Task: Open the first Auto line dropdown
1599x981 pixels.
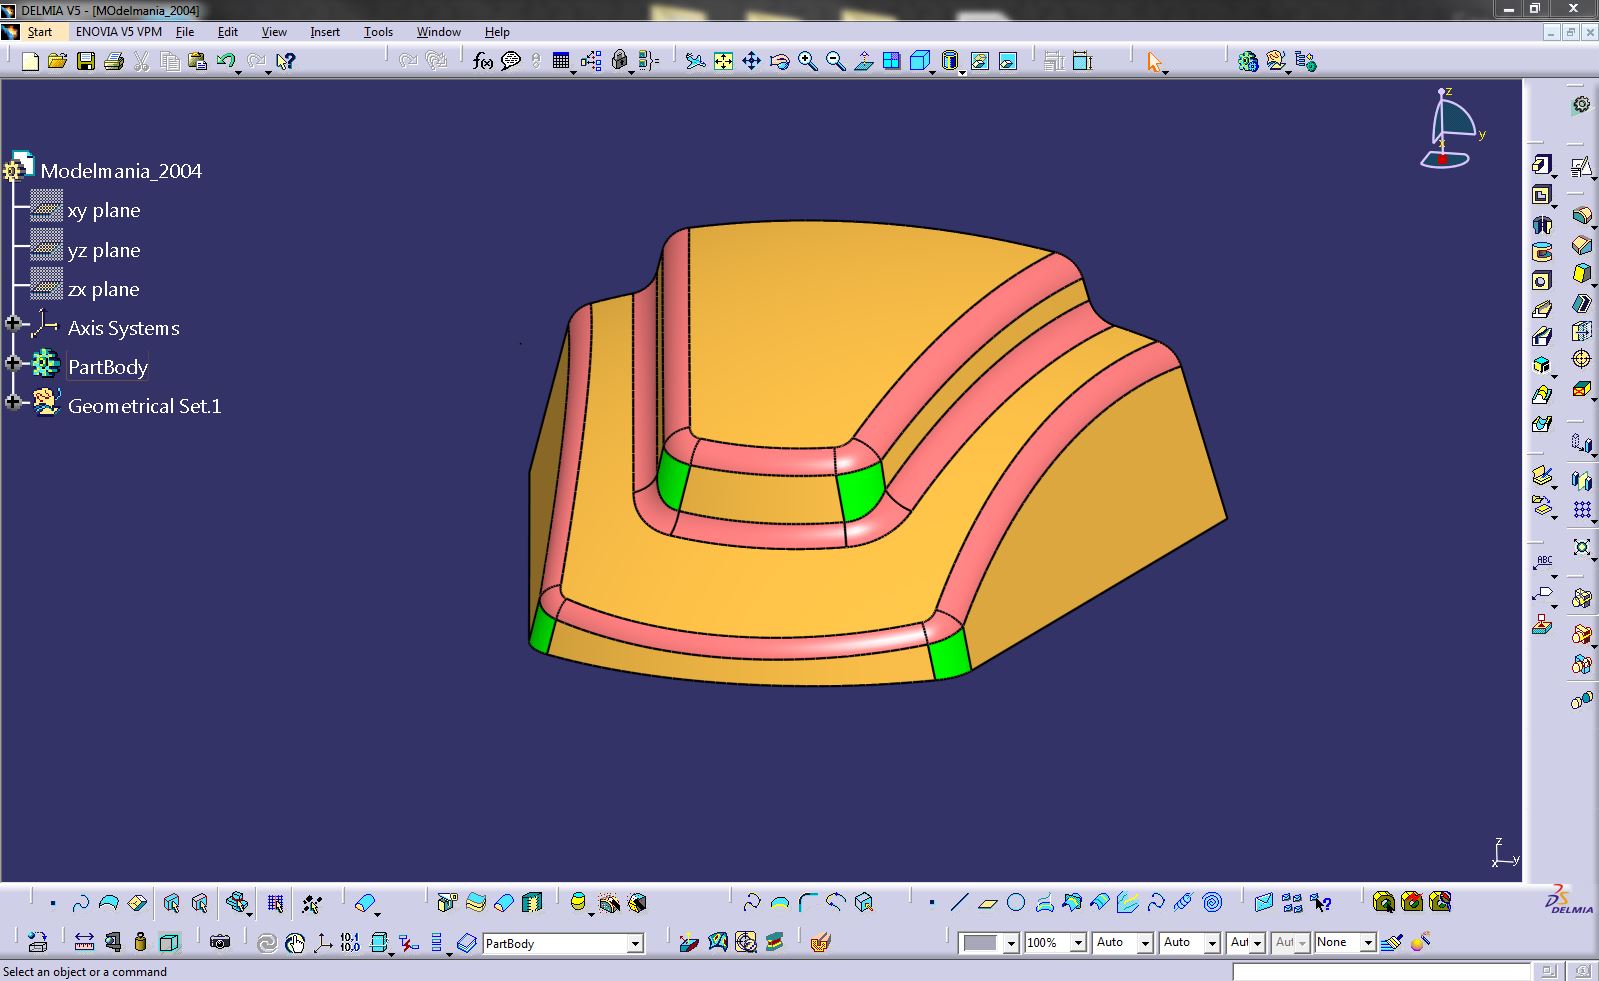Action: (x=1145, y=943)
